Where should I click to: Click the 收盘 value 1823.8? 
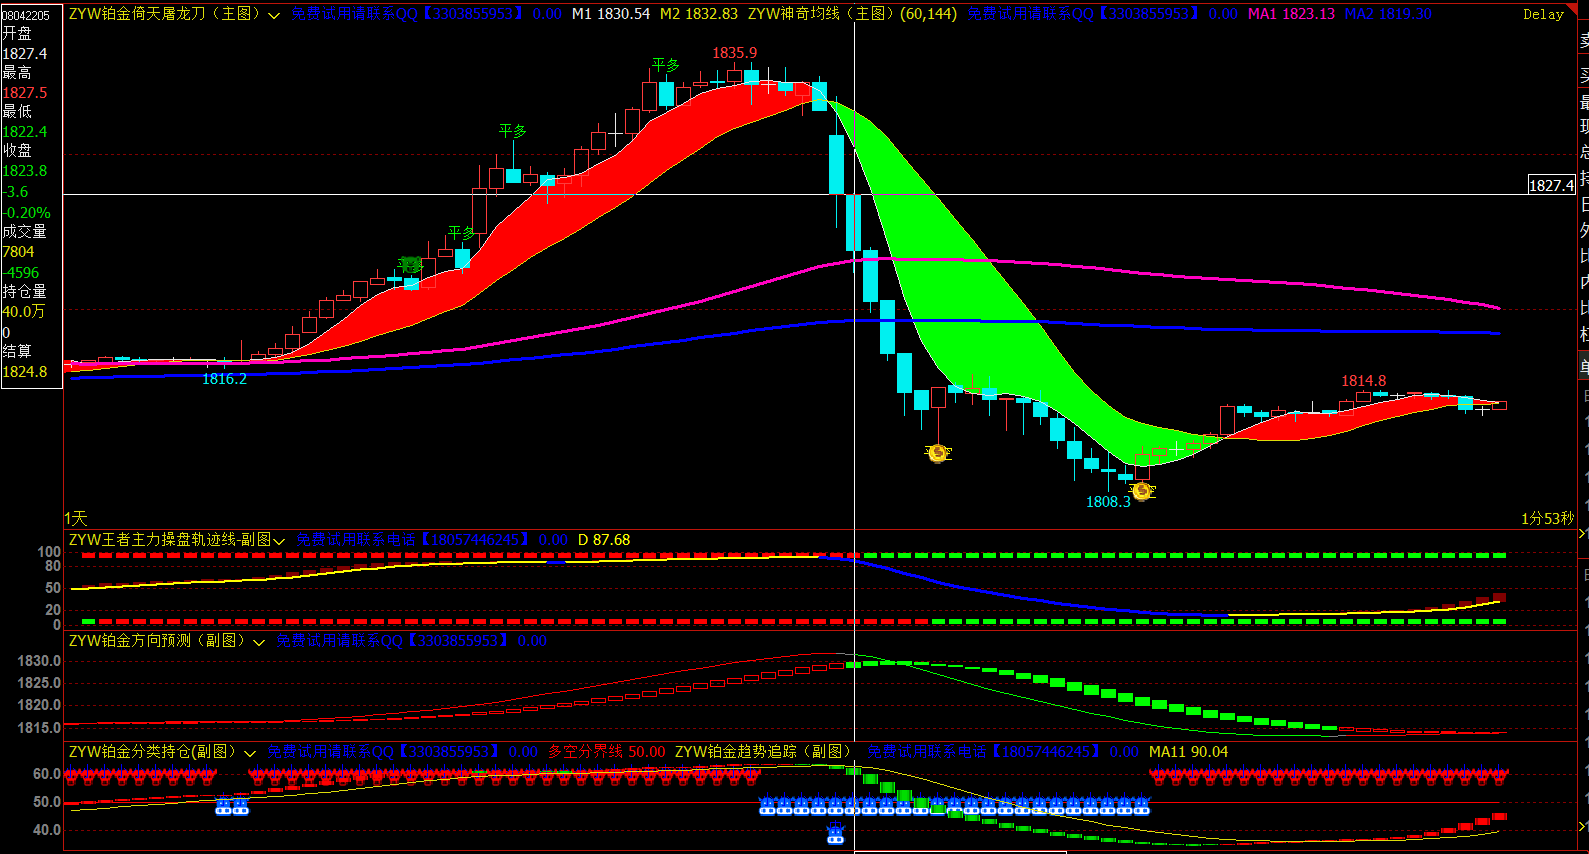(25, 170)
